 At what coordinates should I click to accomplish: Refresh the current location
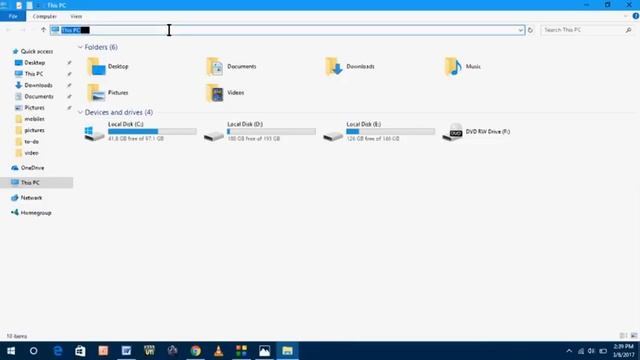point(530,30)
